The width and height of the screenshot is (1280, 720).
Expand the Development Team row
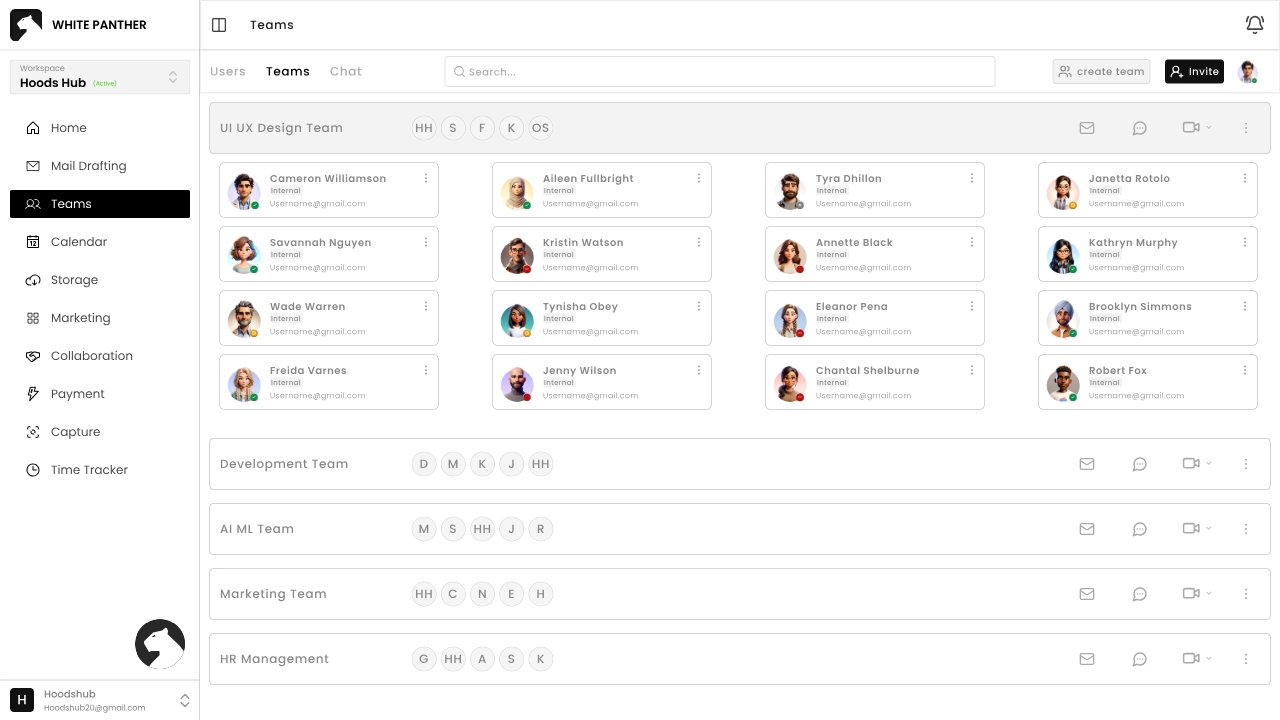tap(284, 464)
